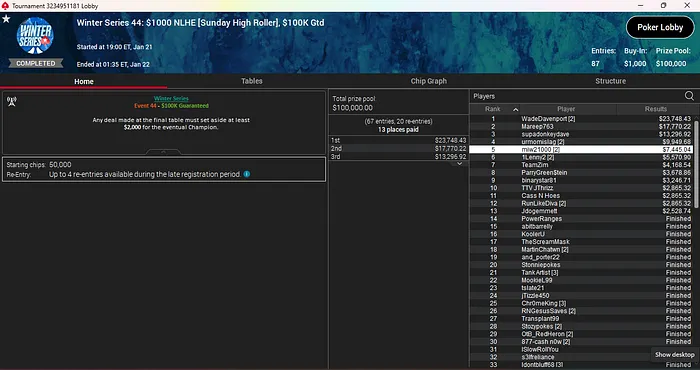Click Show desktop button
Screen dimensions: 700x370
pyautogui.click(x=675, y=355)
